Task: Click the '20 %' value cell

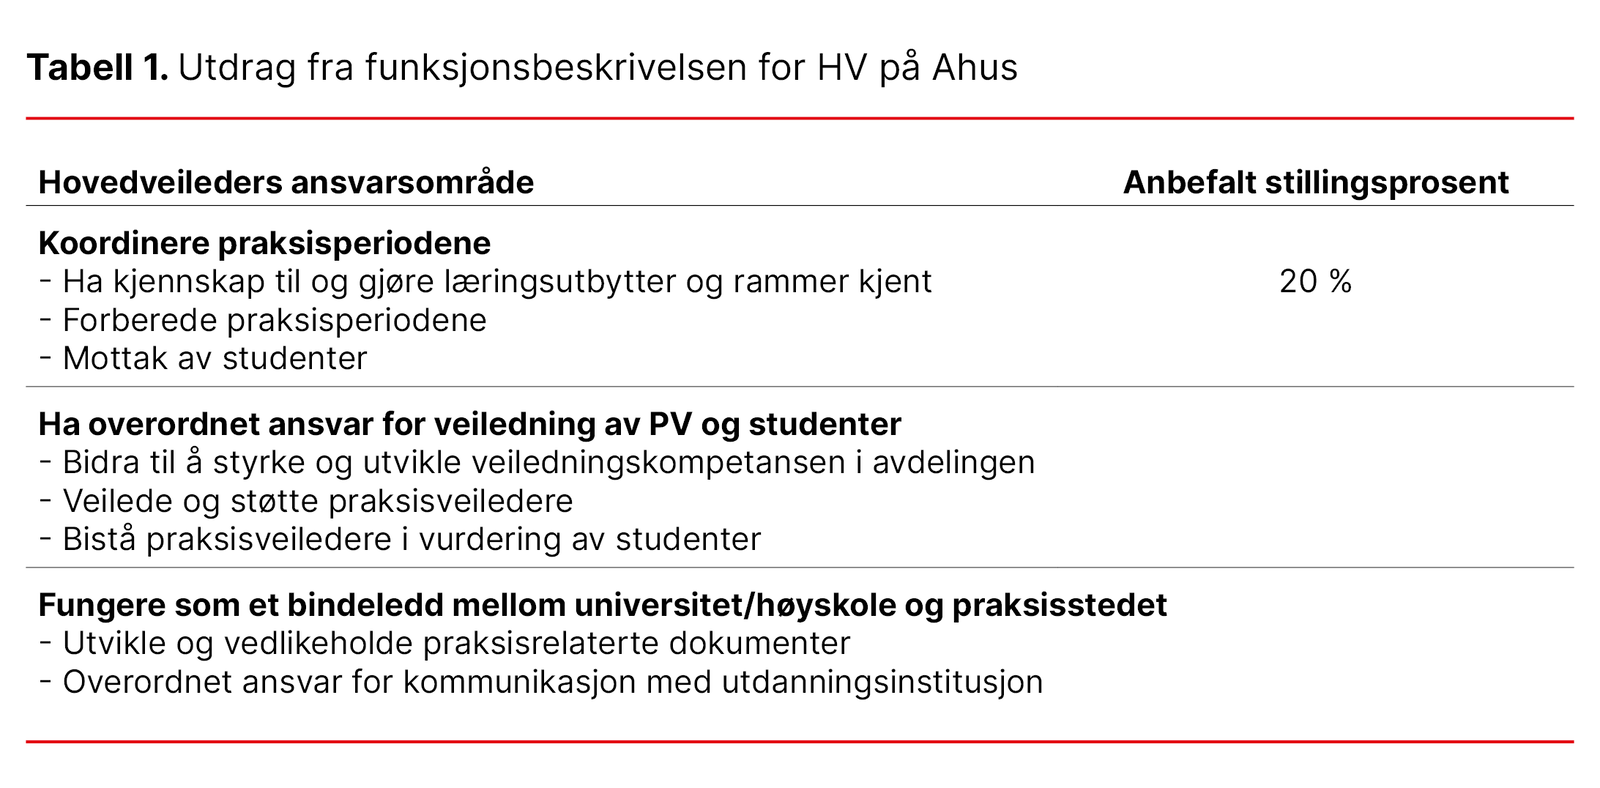Action: click(x=1315, y=282)
